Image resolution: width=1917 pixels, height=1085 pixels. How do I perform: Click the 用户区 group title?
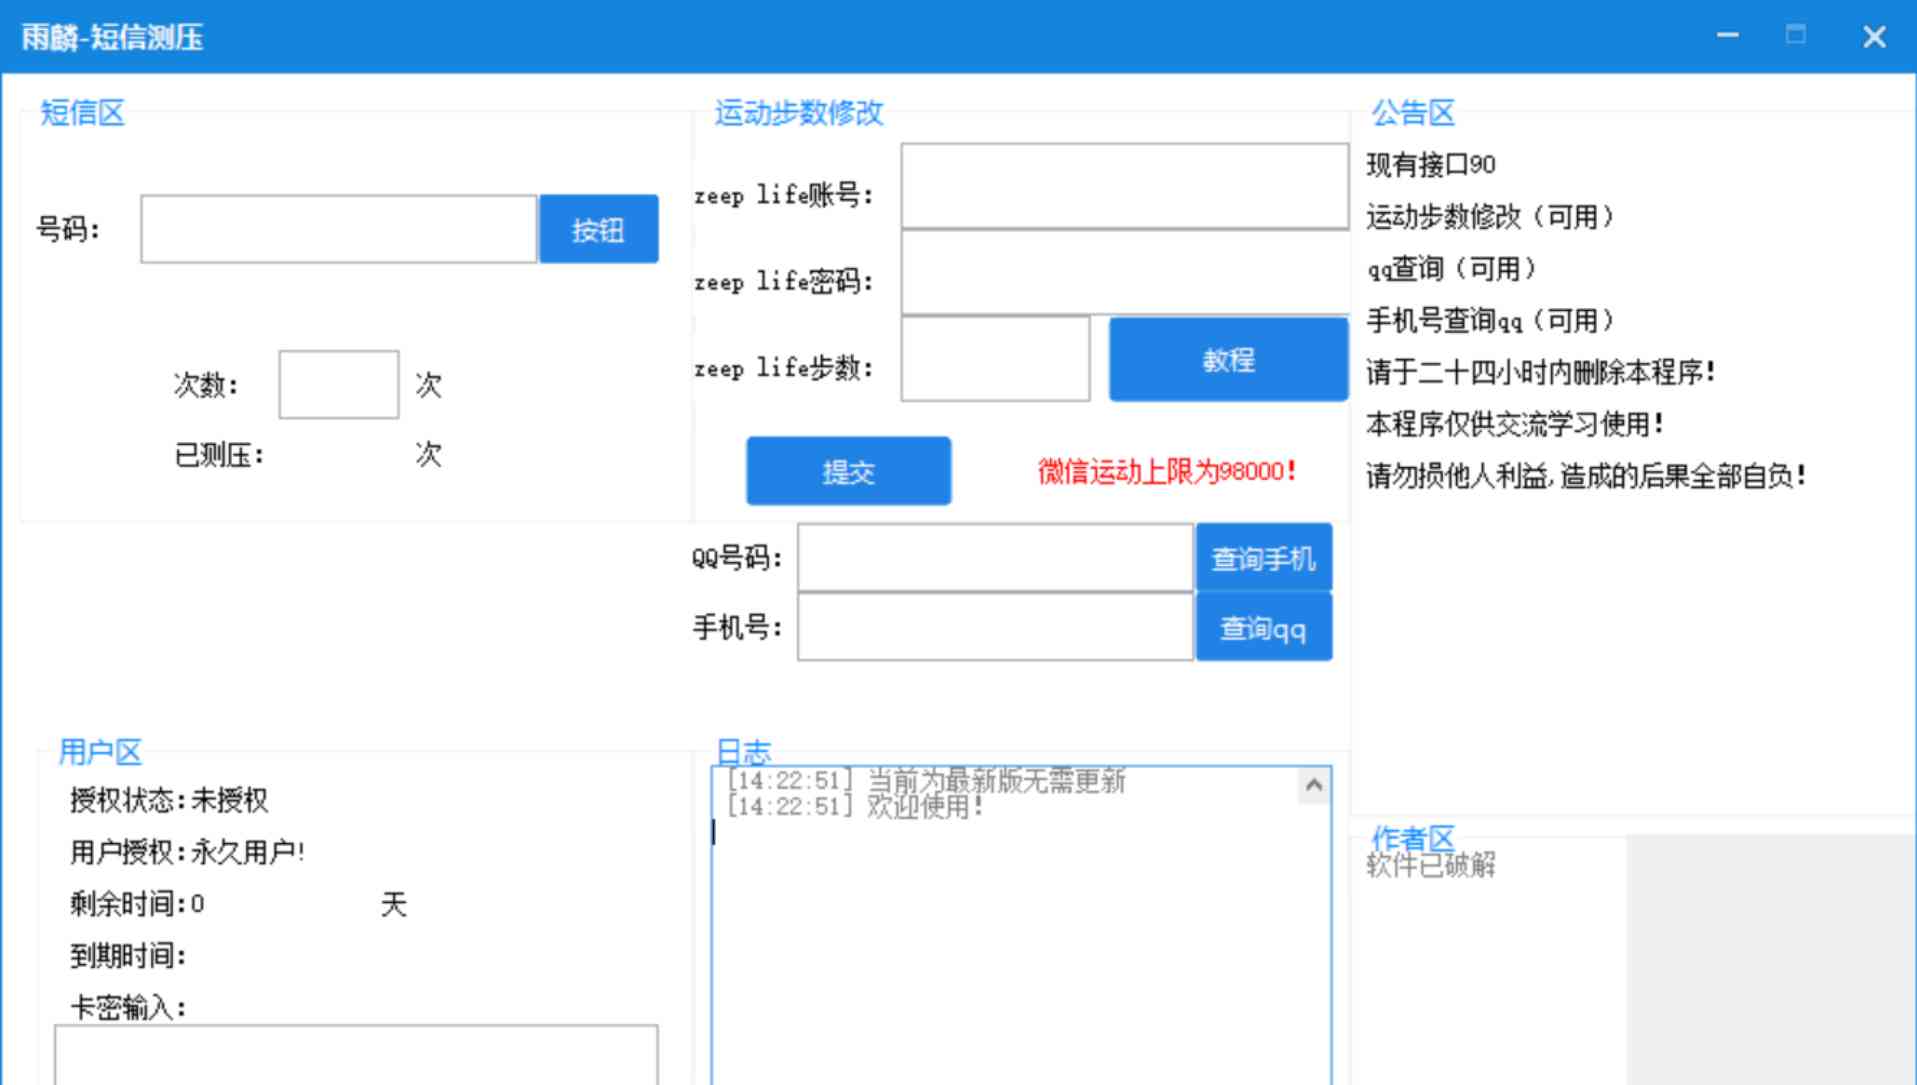point(100,752)
